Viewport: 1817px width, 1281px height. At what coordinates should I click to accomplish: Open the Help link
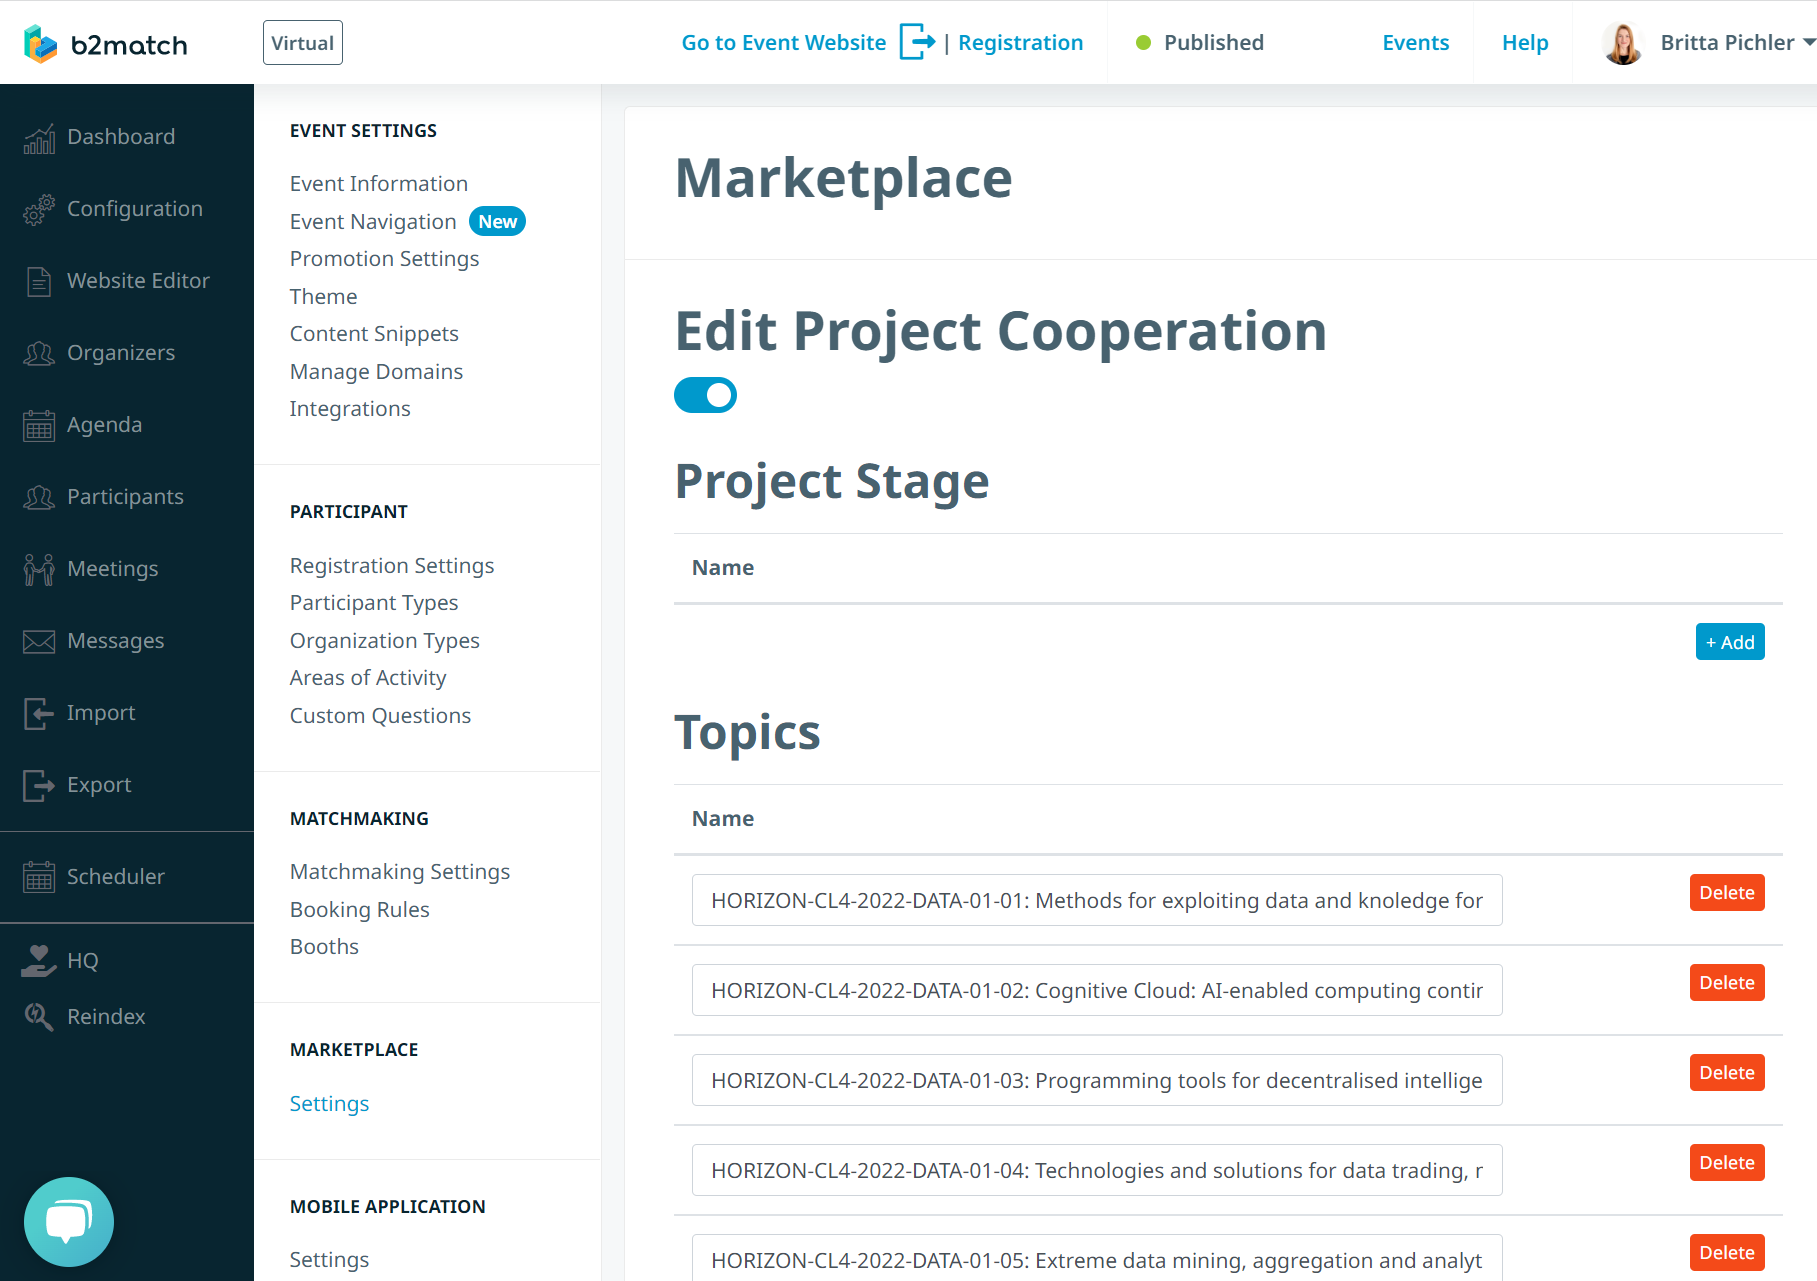pos(1525,43)
